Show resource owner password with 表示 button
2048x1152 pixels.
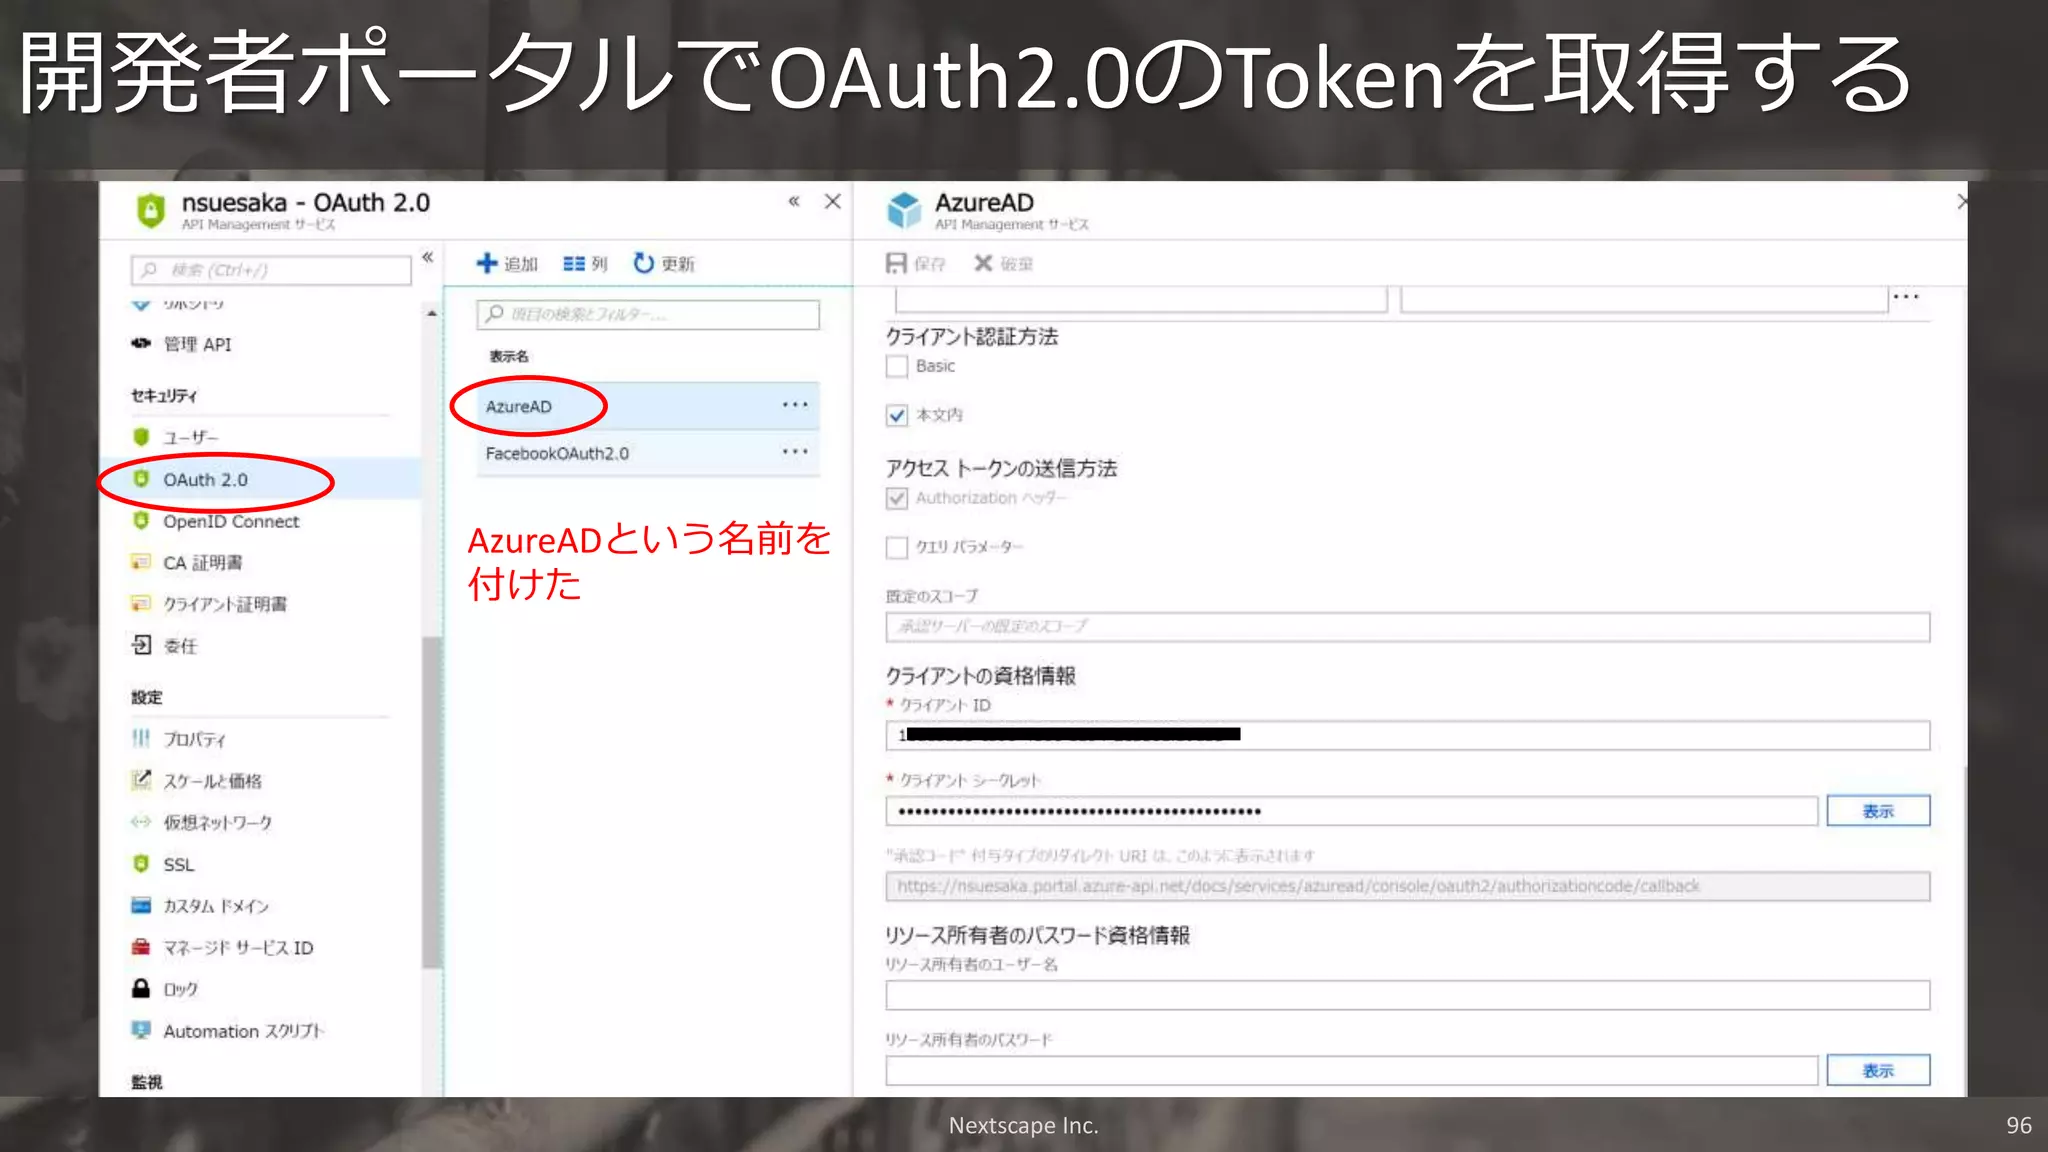(x=1878, y=1070)
